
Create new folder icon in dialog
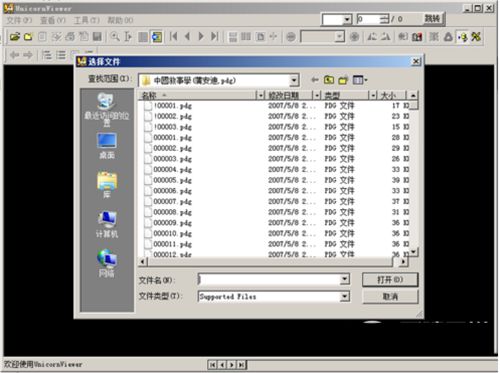tap(343, 80)
